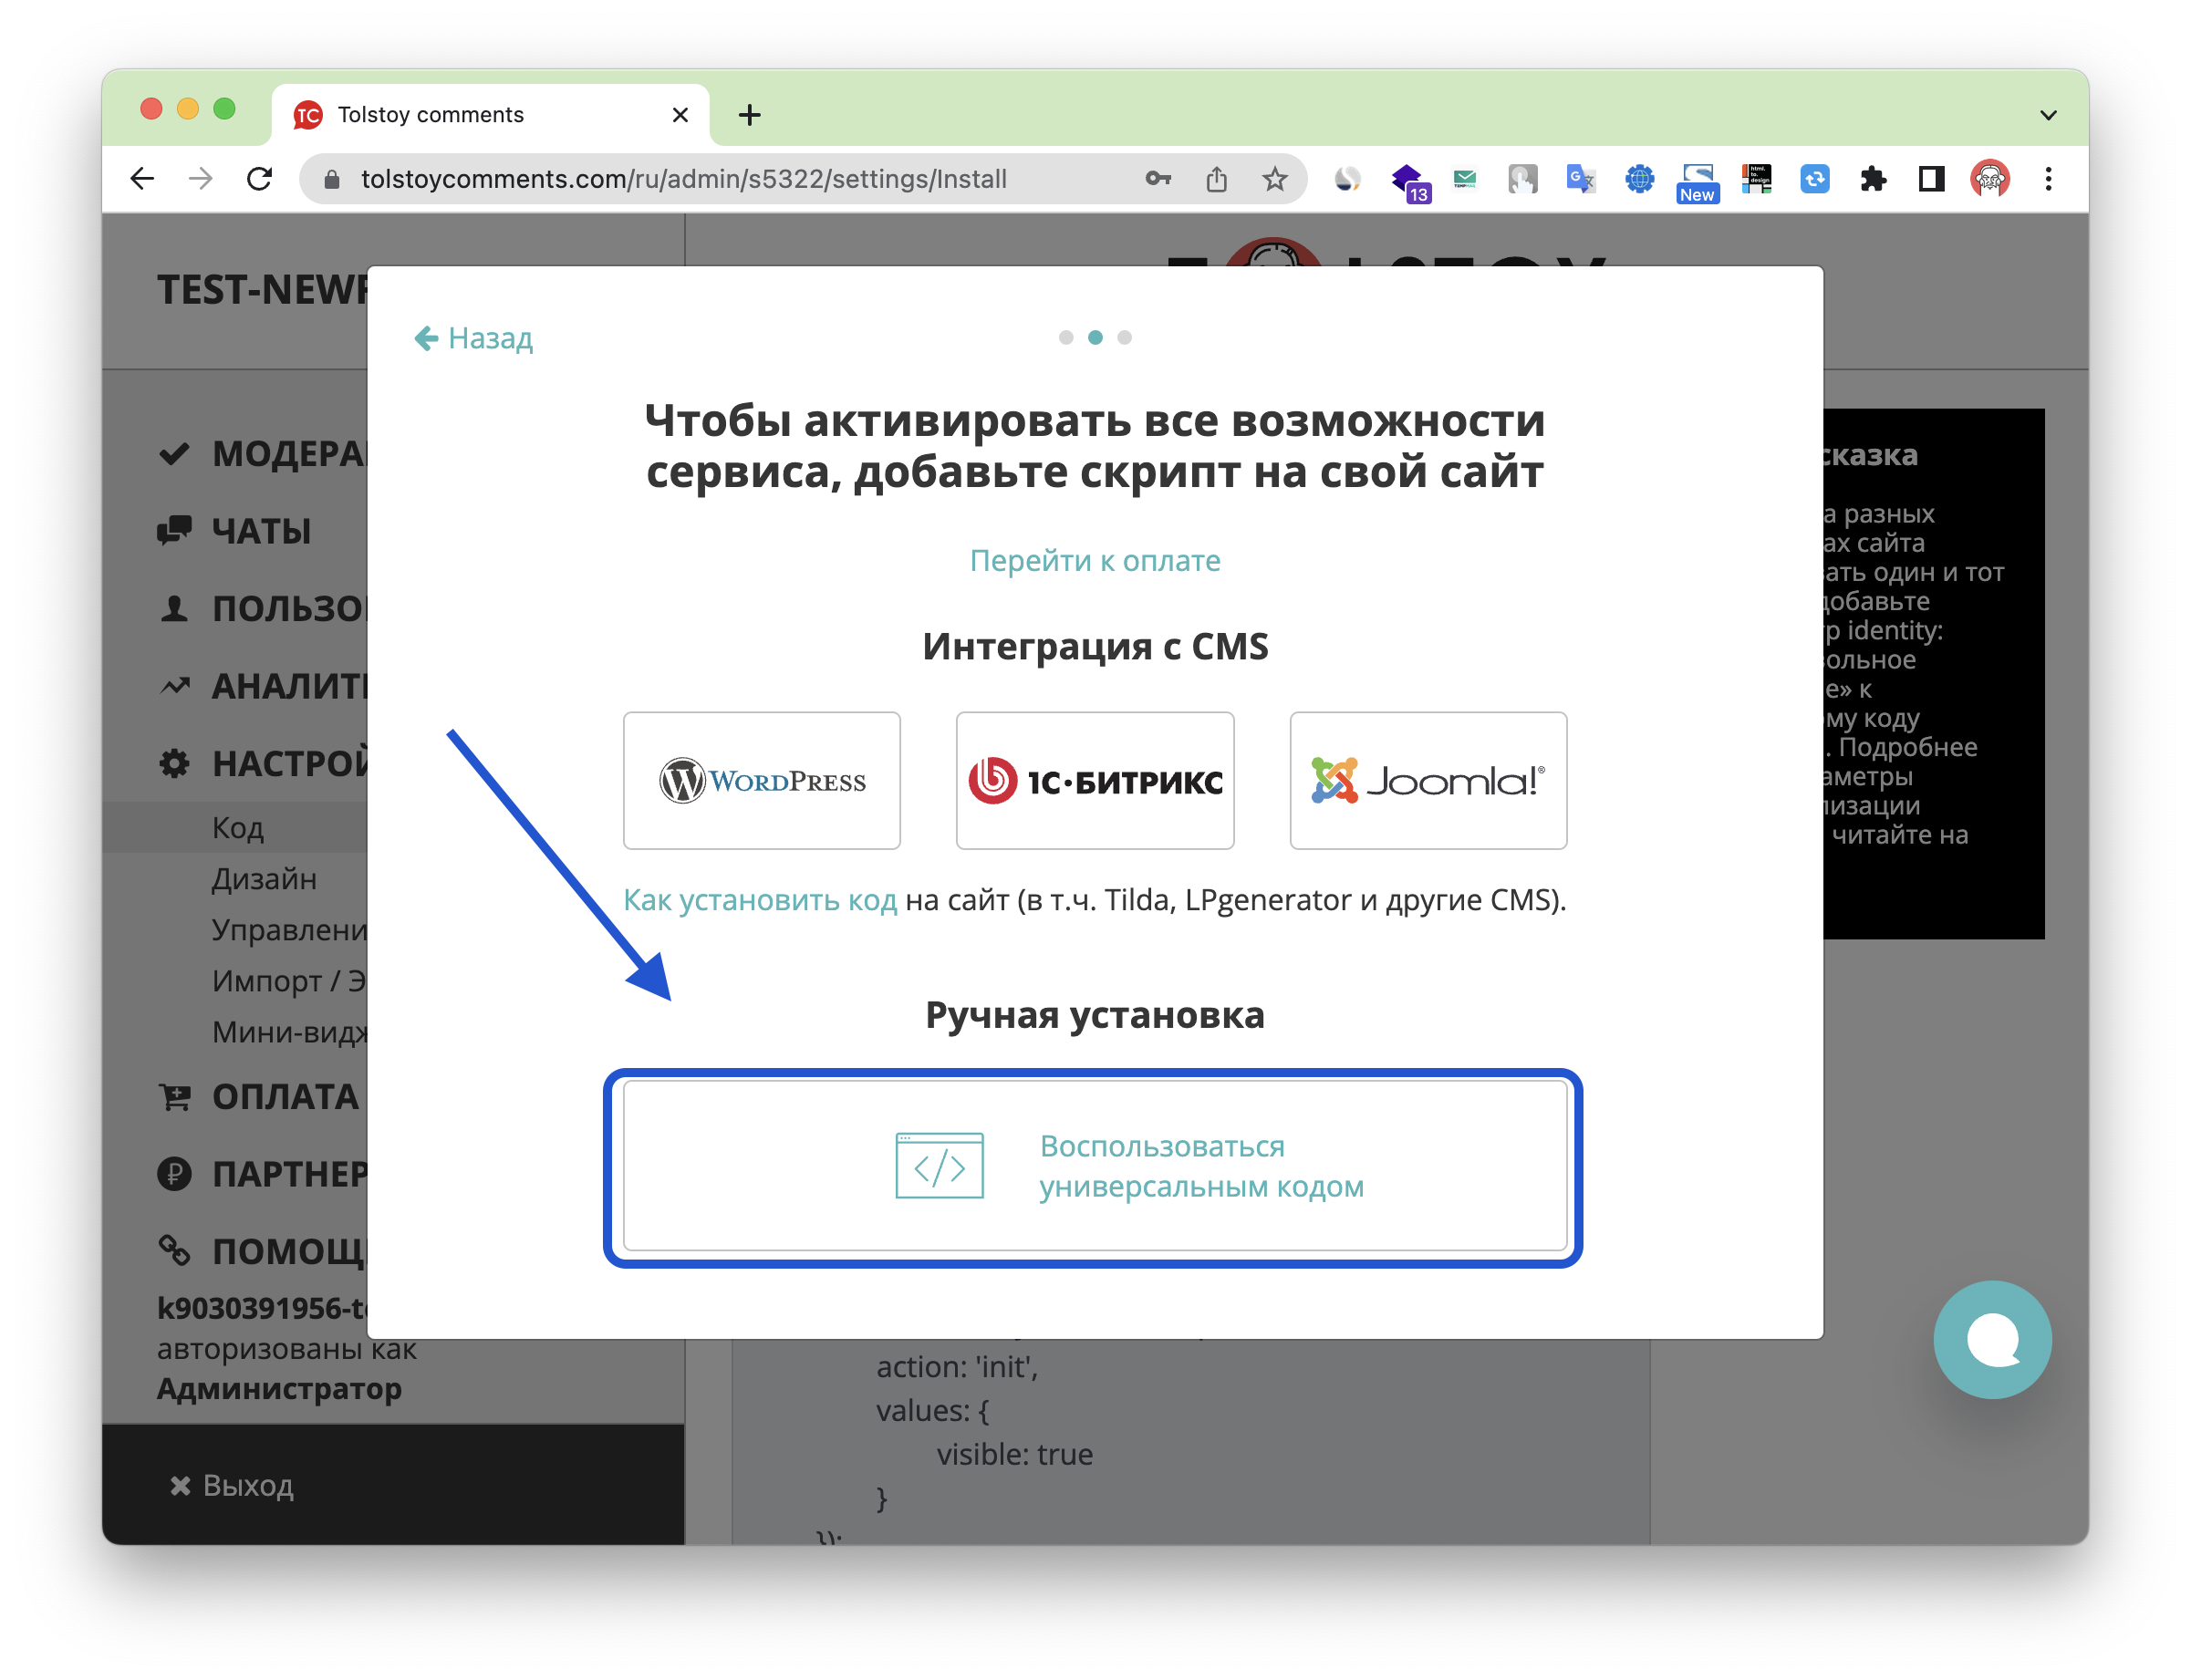Open a new browser tab

[750, 115]
